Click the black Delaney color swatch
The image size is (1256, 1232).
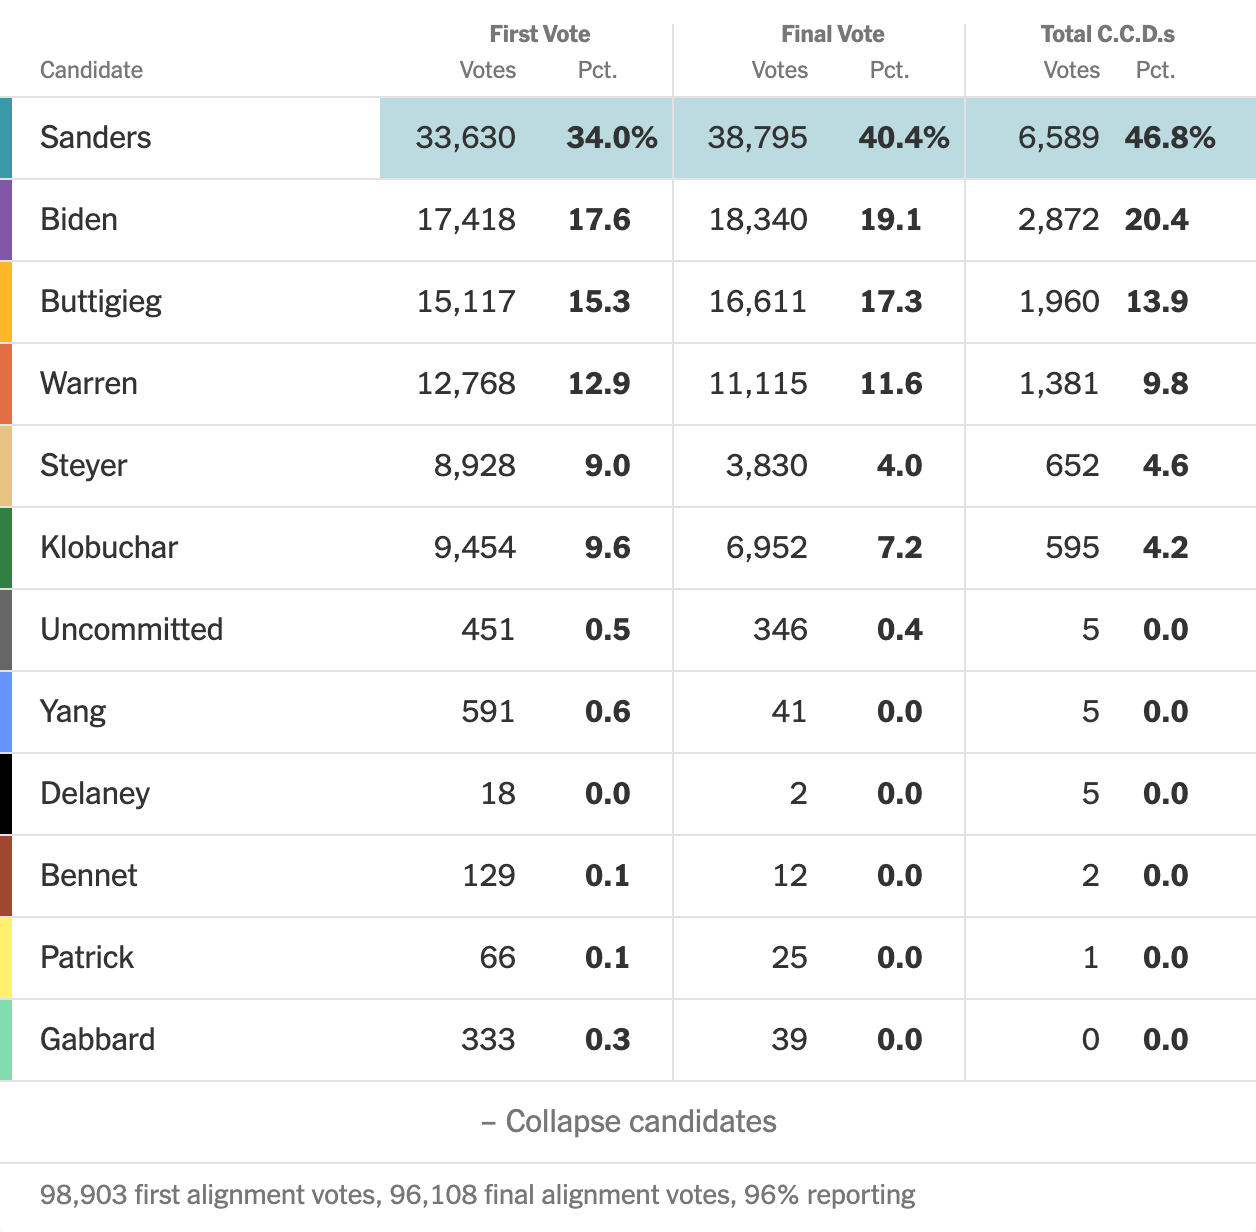tap(6, 794)
